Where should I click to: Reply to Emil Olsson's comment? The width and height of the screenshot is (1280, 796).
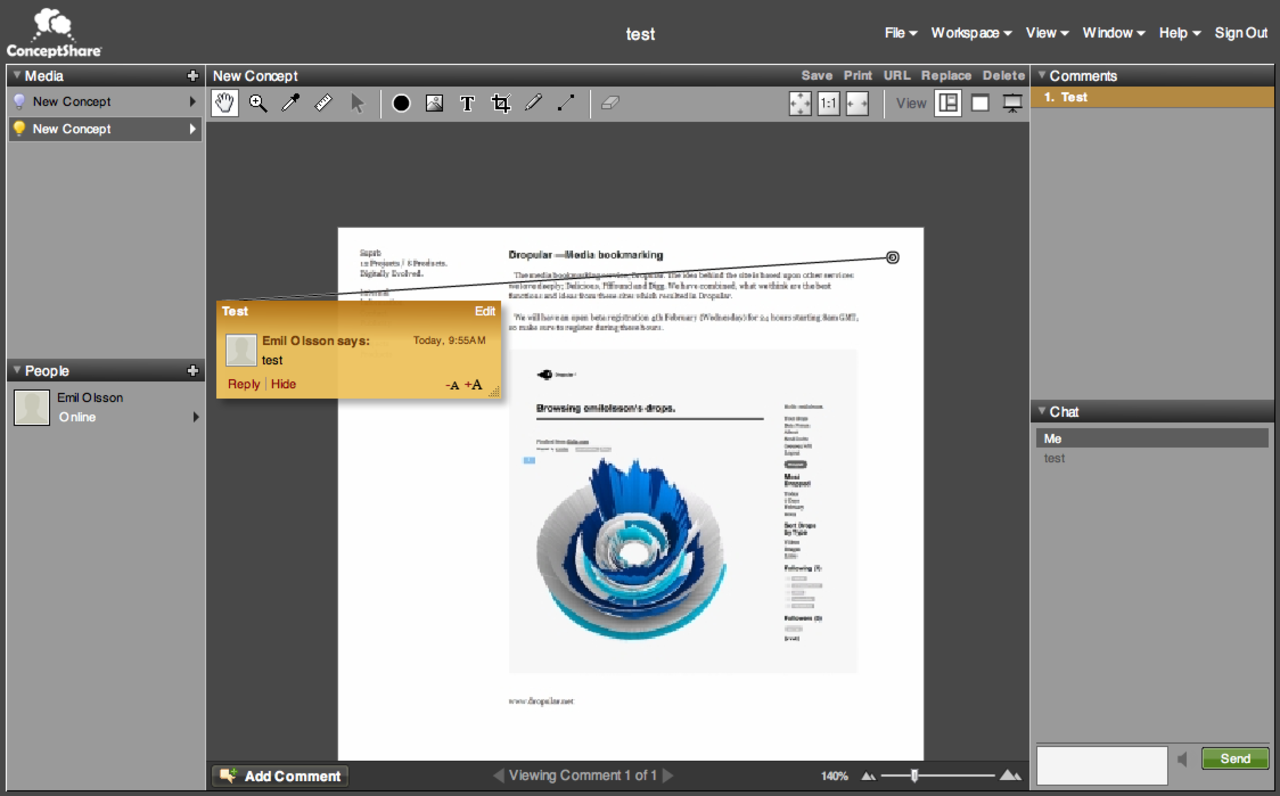[x=243, y=383]
